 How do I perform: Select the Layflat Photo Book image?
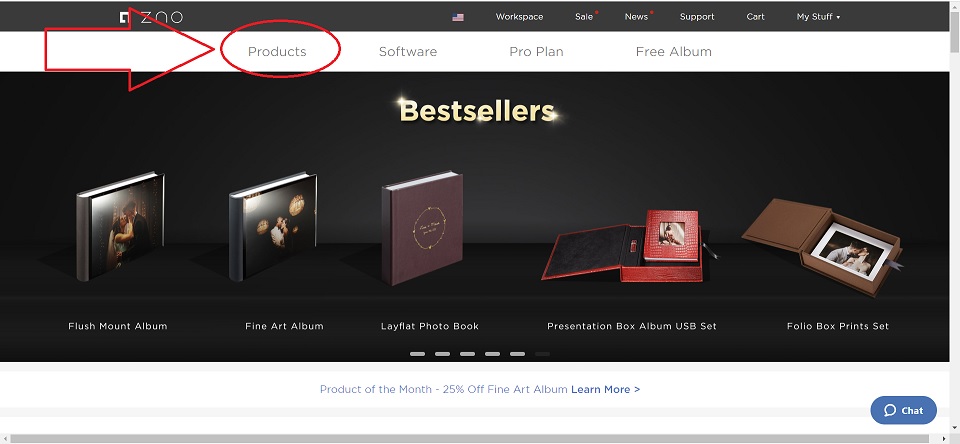(422, 228)
